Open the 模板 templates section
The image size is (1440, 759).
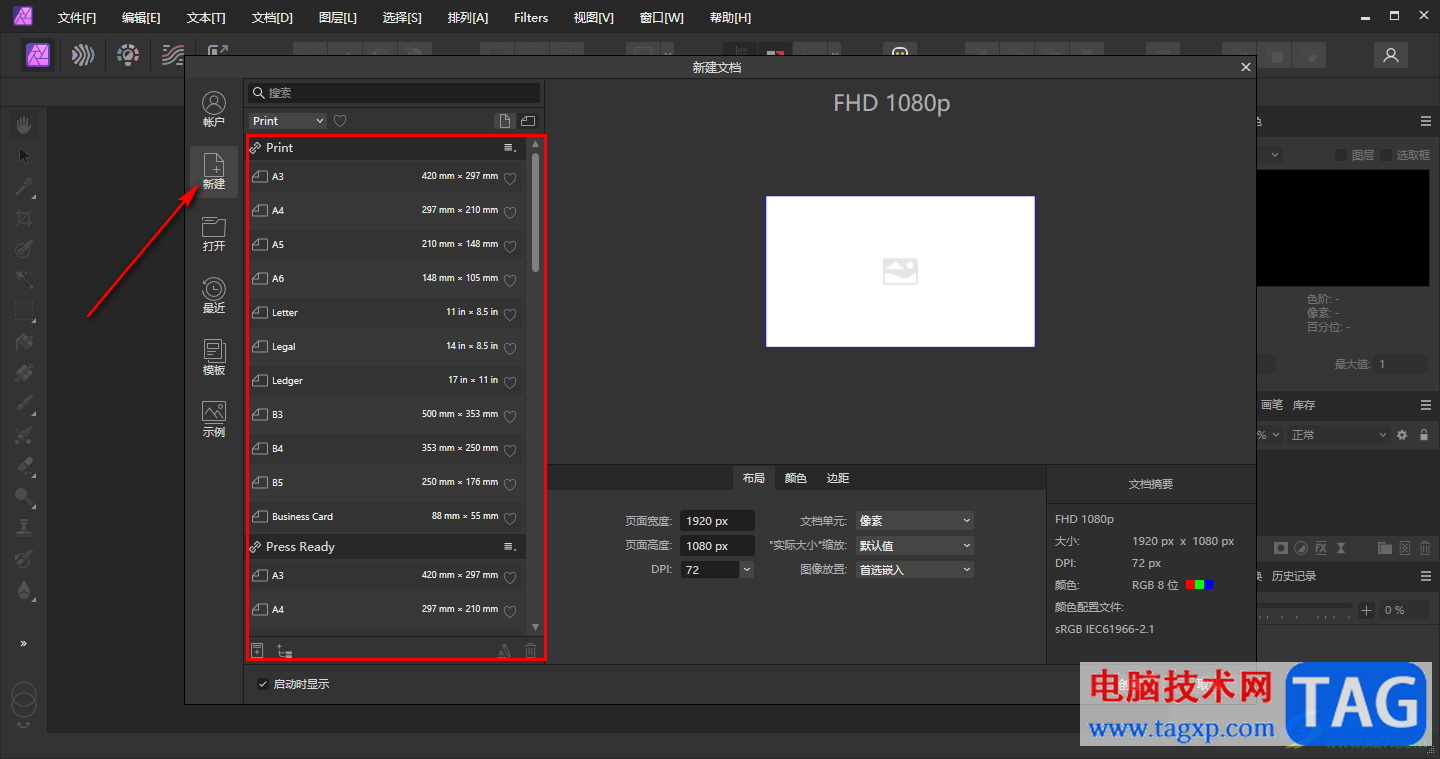[x=214, y=357]
